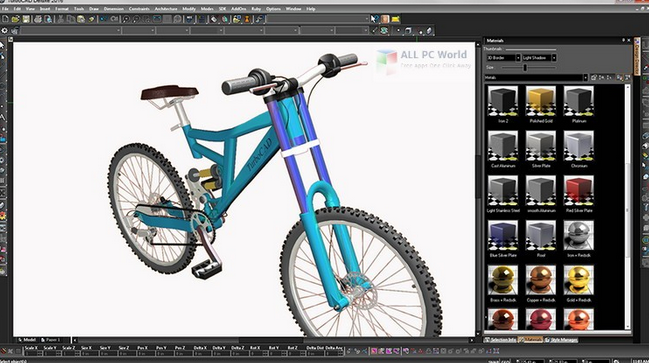Open the Dimension menu
The image size is (649, 363).
[x=113, y=9]
